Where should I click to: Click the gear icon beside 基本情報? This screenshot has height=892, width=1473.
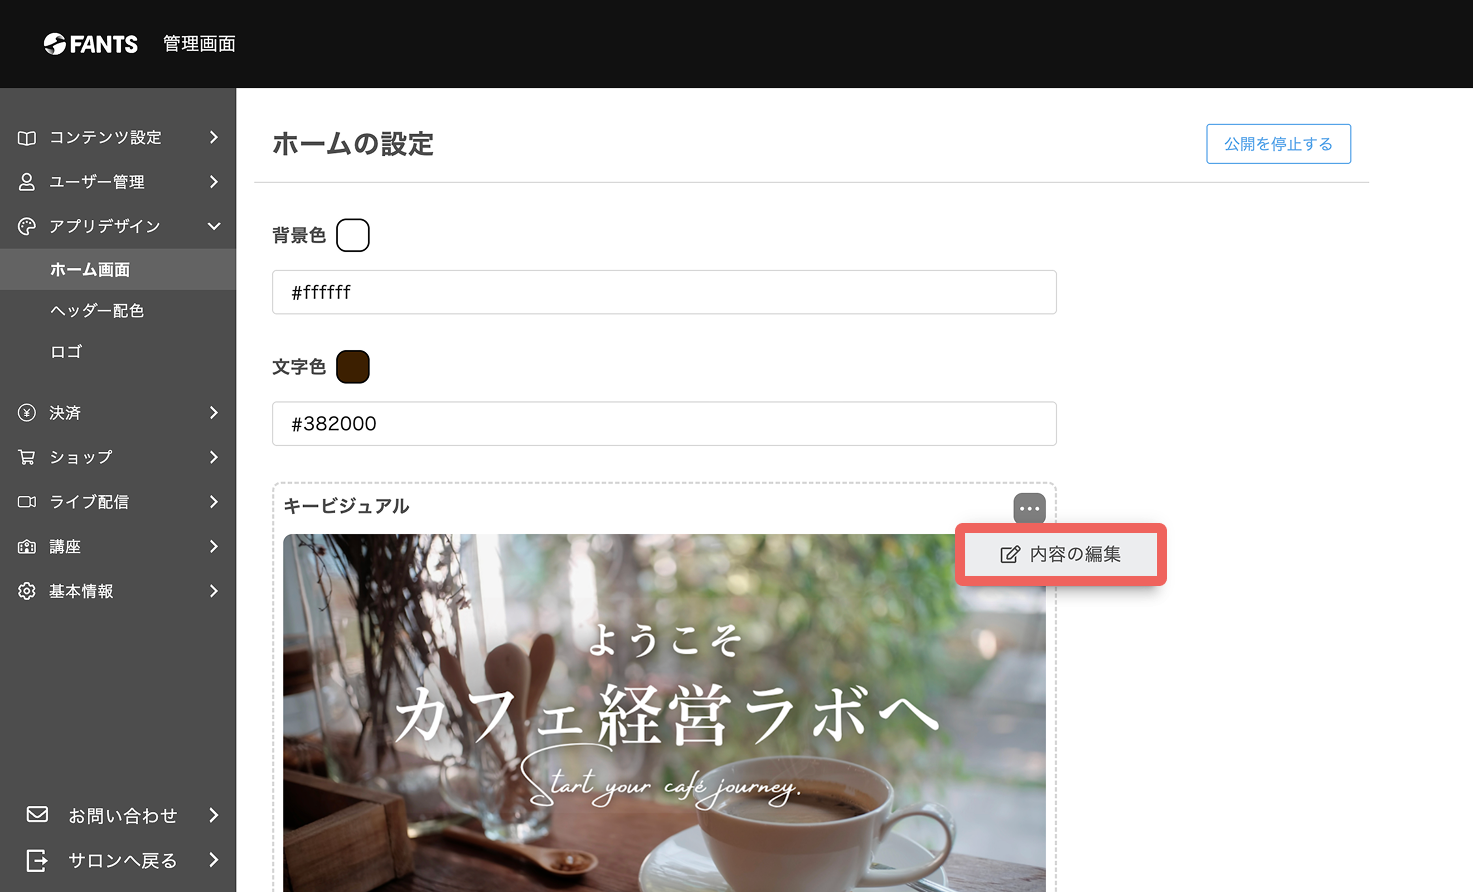pyautogui.click(x=27, y=591)
